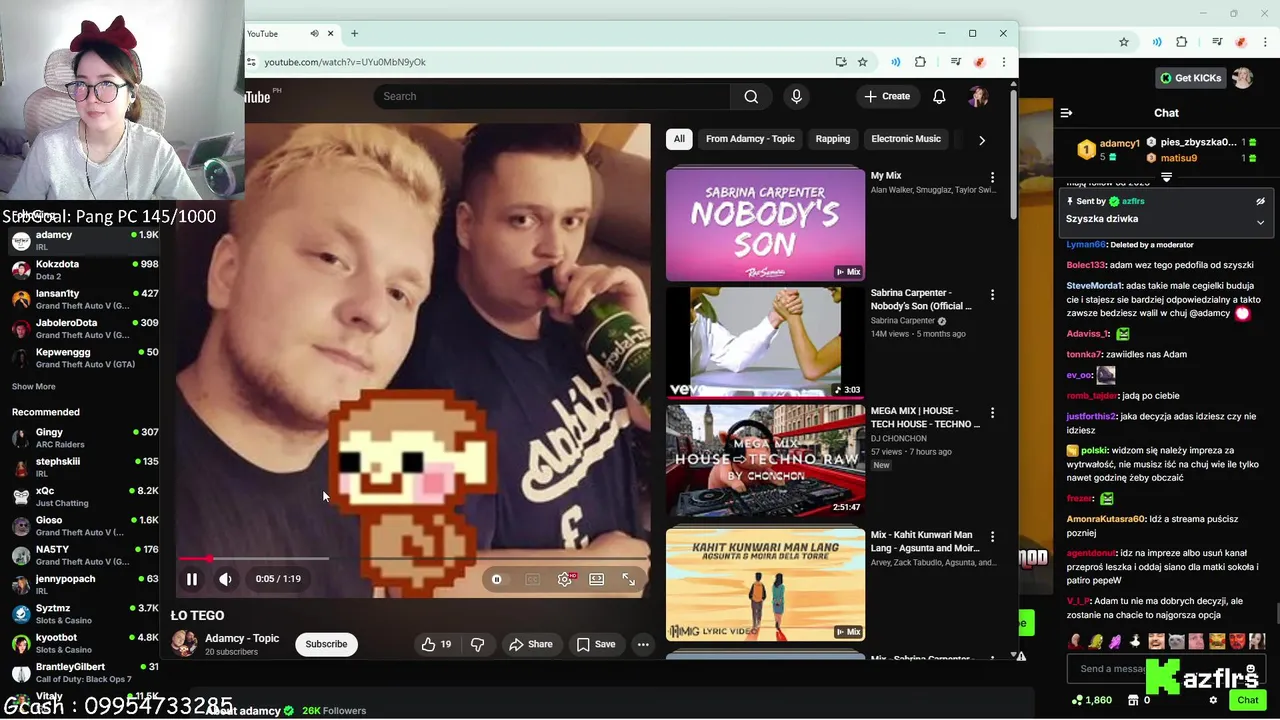
Task: Start voice search with the microphone icon
Action: tap(796, 97)
